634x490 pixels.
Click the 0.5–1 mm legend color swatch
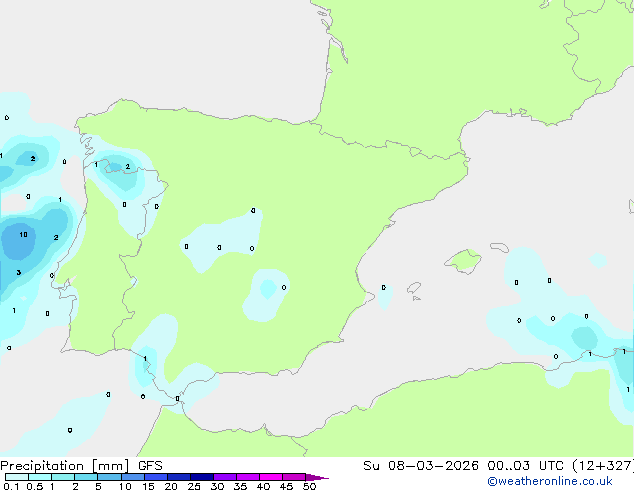(40, 477)
